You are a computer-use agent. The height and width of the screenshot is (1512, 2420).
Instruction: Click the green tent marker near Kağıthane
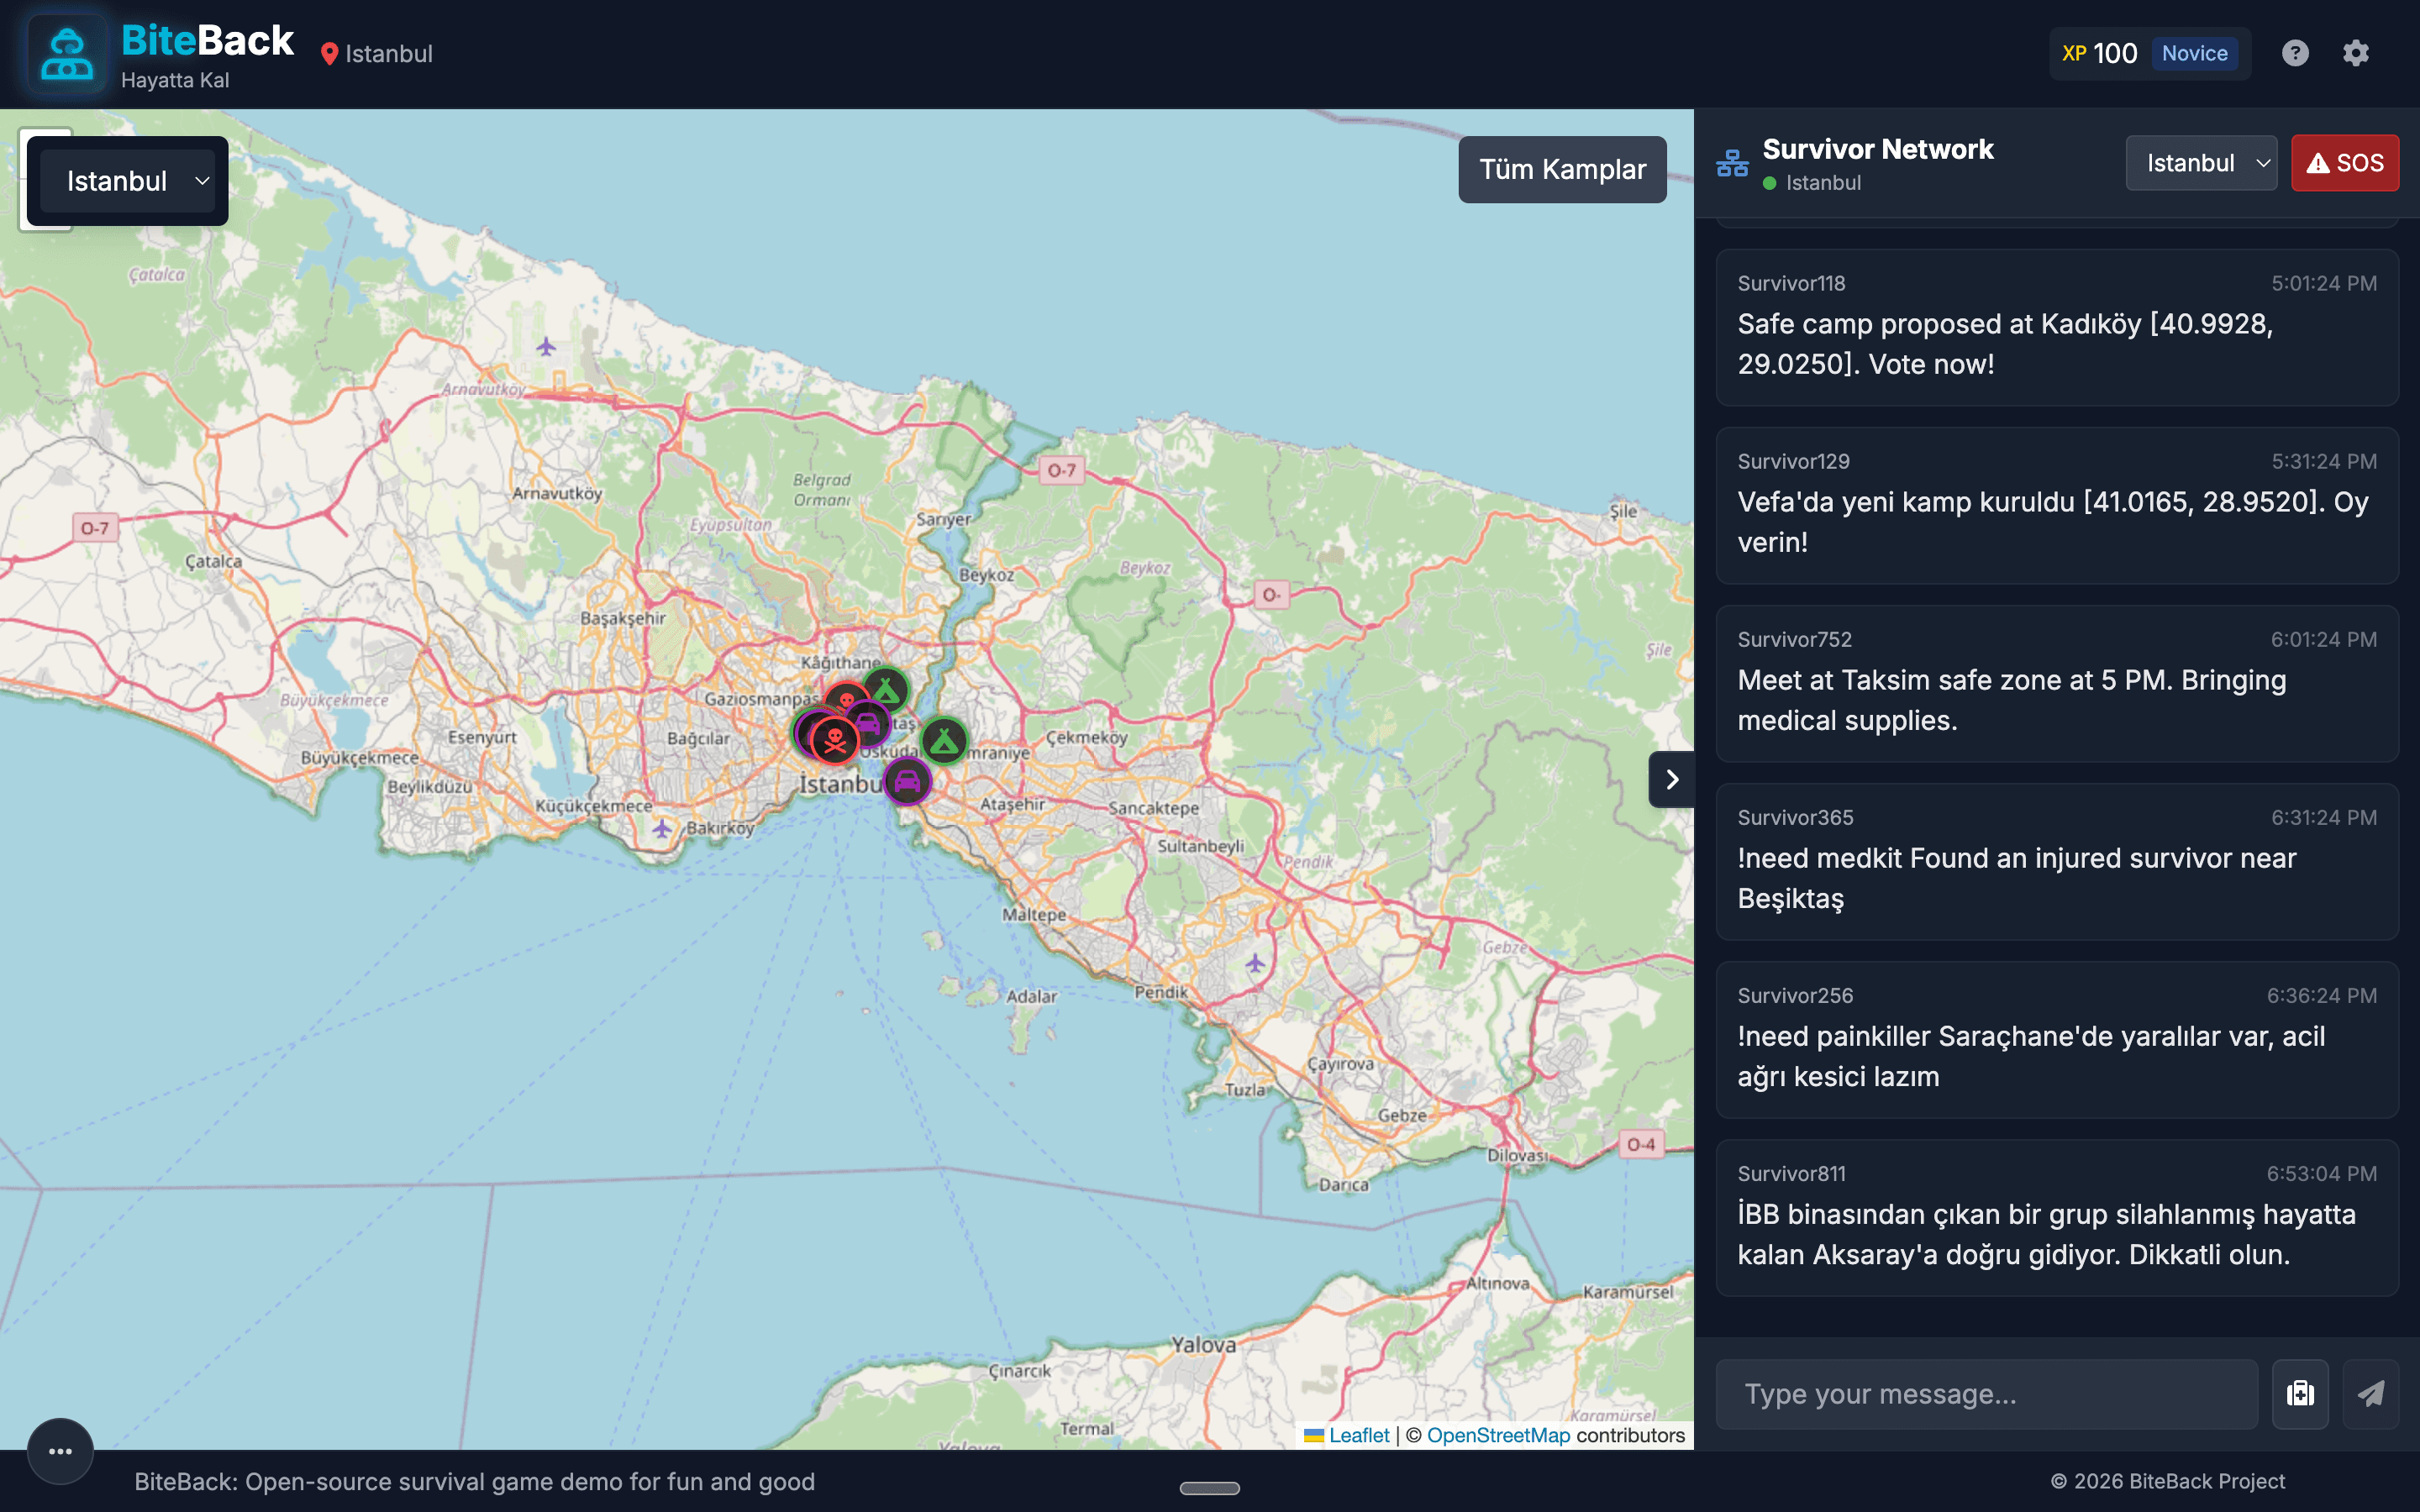886,689
